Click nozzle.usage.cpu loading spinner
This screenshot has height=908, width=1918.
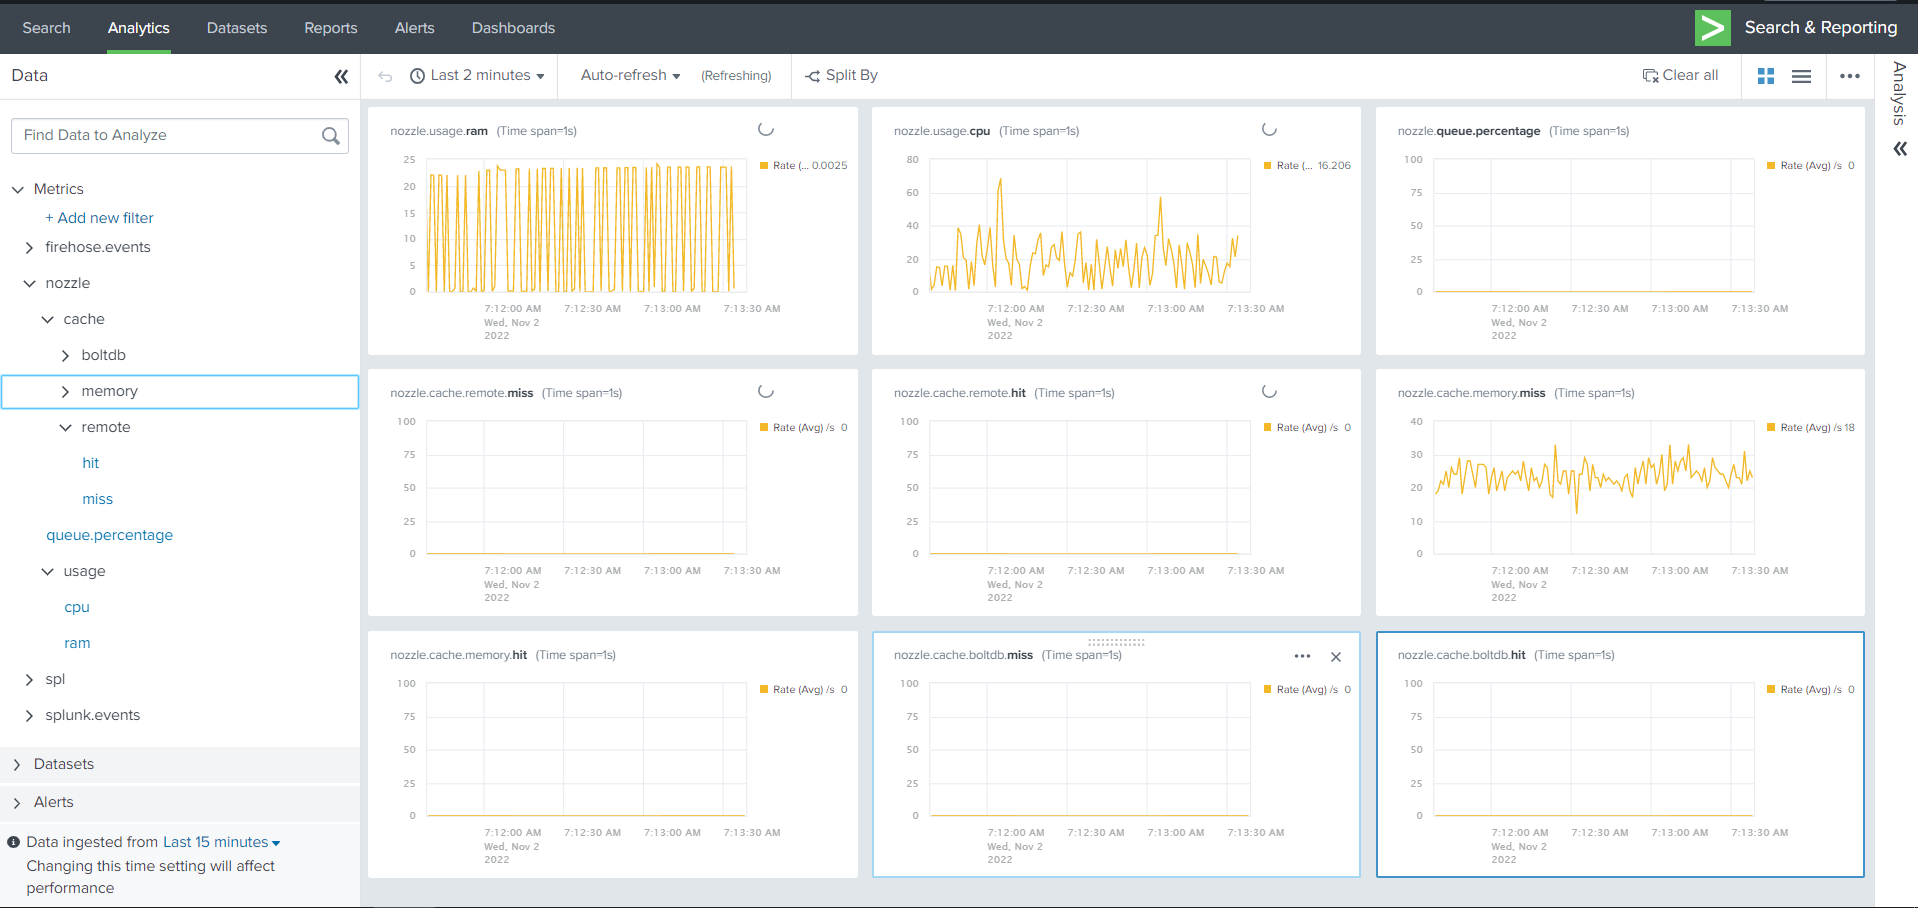click(1269, 129)
